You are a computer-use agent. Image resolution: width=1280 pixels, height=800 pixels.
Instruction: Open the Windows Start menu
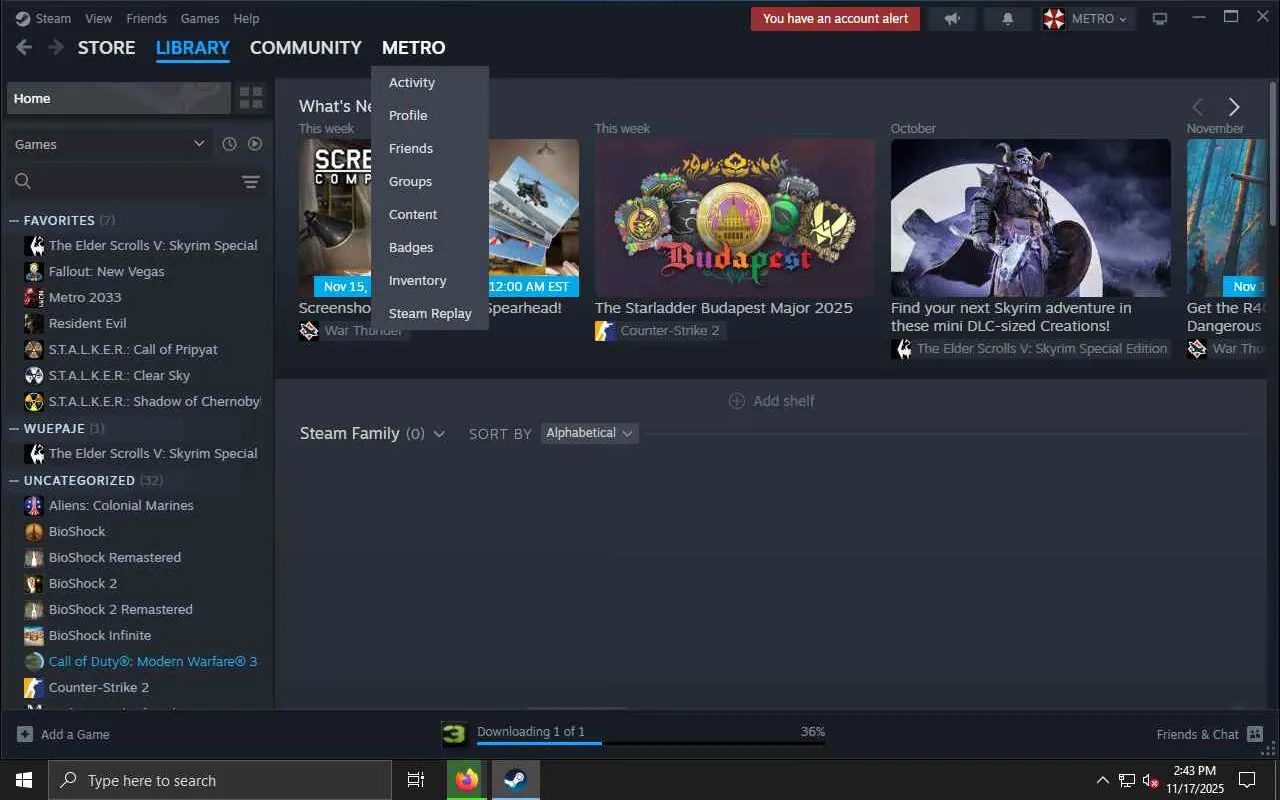pyautogui.click(x=24, y=780)
